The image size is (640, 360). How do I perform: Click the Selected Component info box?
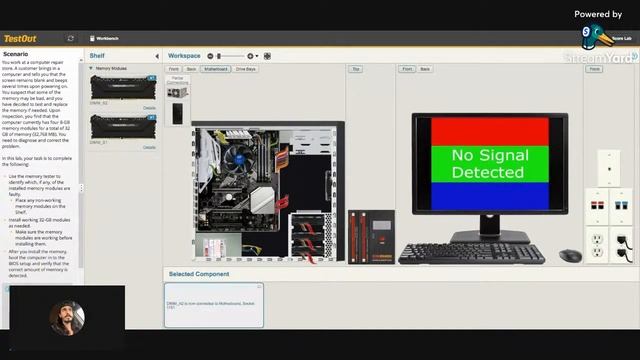214,305
